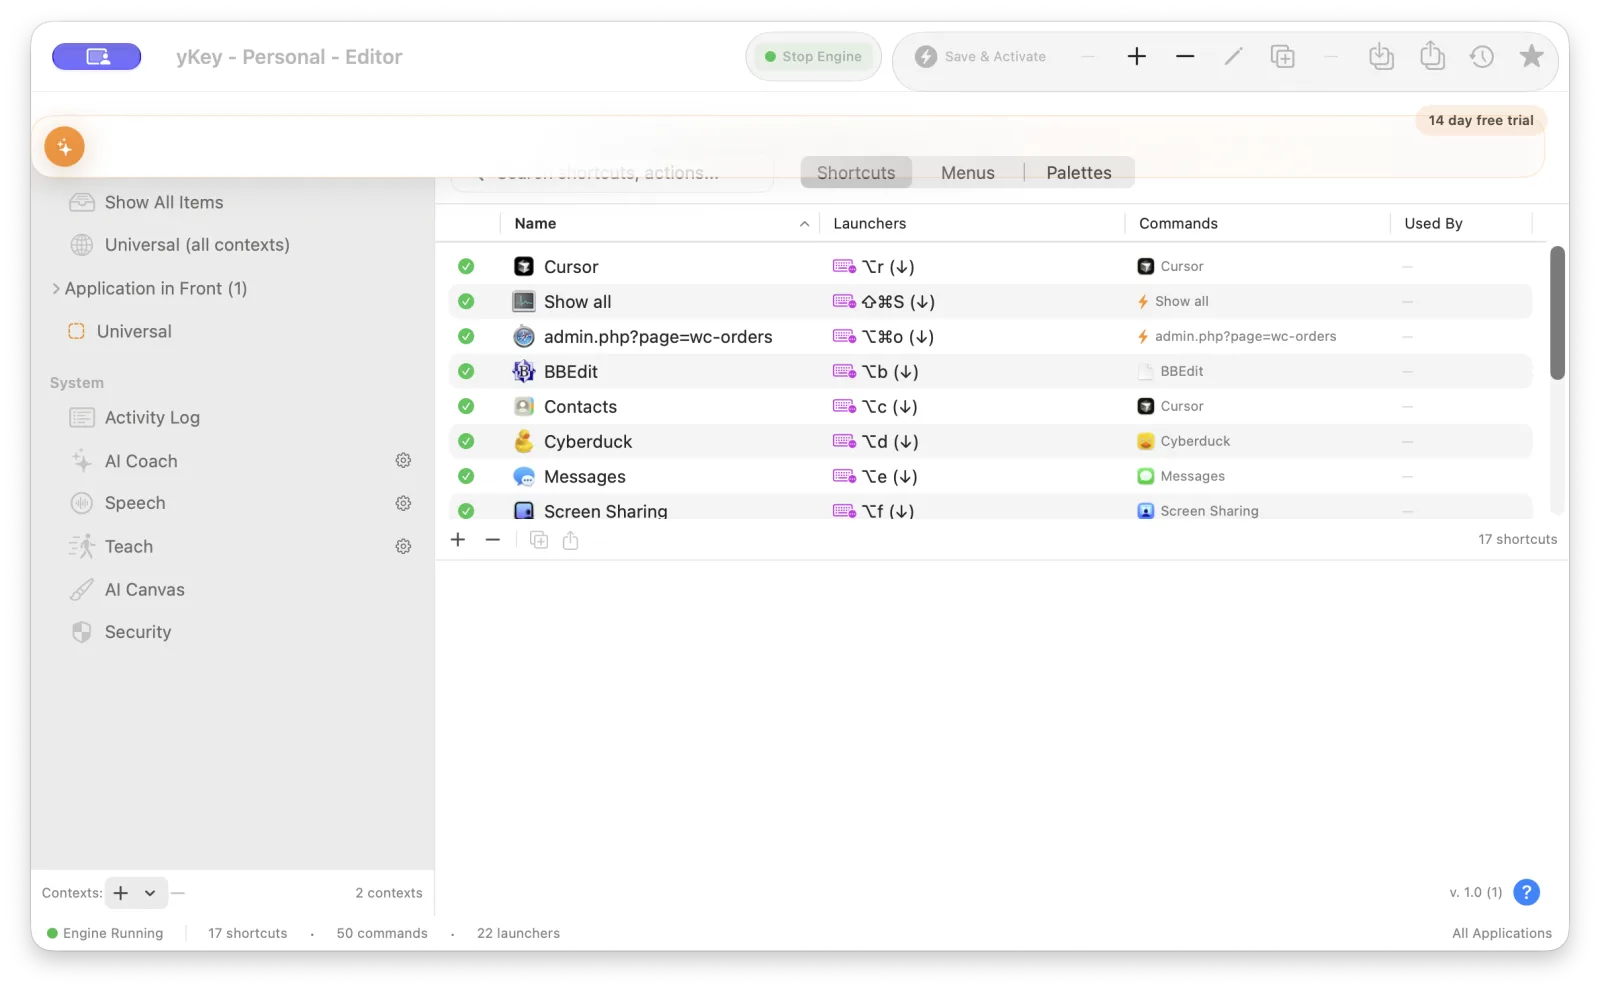Open Security in sidebar

[x=138, y=632]
